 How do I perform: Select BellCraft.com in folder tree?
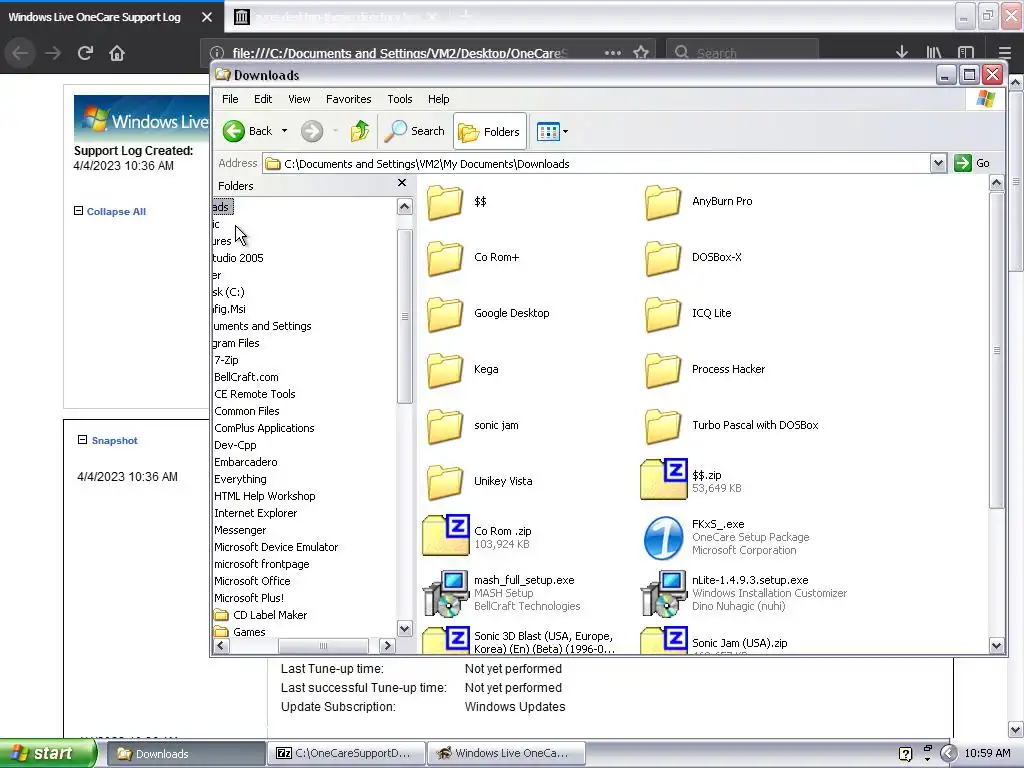coord(246,377)
